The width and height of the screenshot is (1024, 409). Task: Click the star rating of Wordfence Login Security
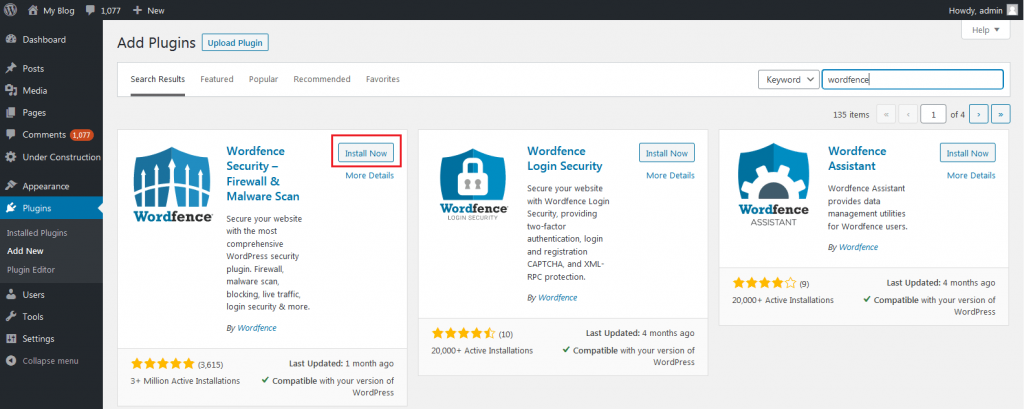click(x=464, y=333)
